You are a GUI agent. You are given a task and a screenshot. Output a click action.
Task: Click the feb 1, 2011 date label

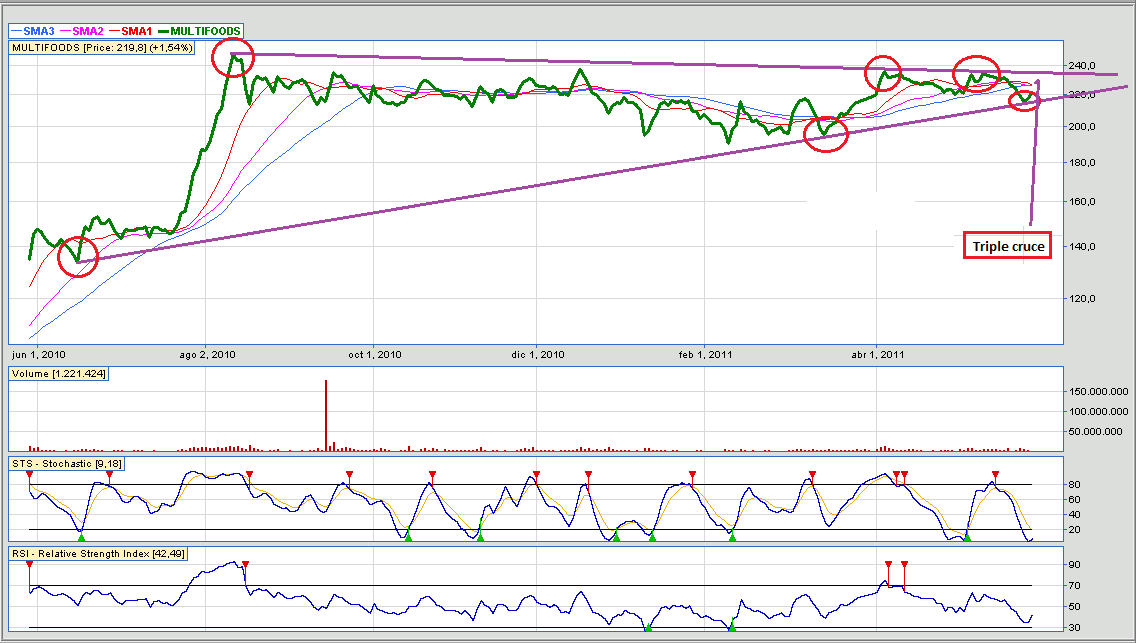point(703,354)
